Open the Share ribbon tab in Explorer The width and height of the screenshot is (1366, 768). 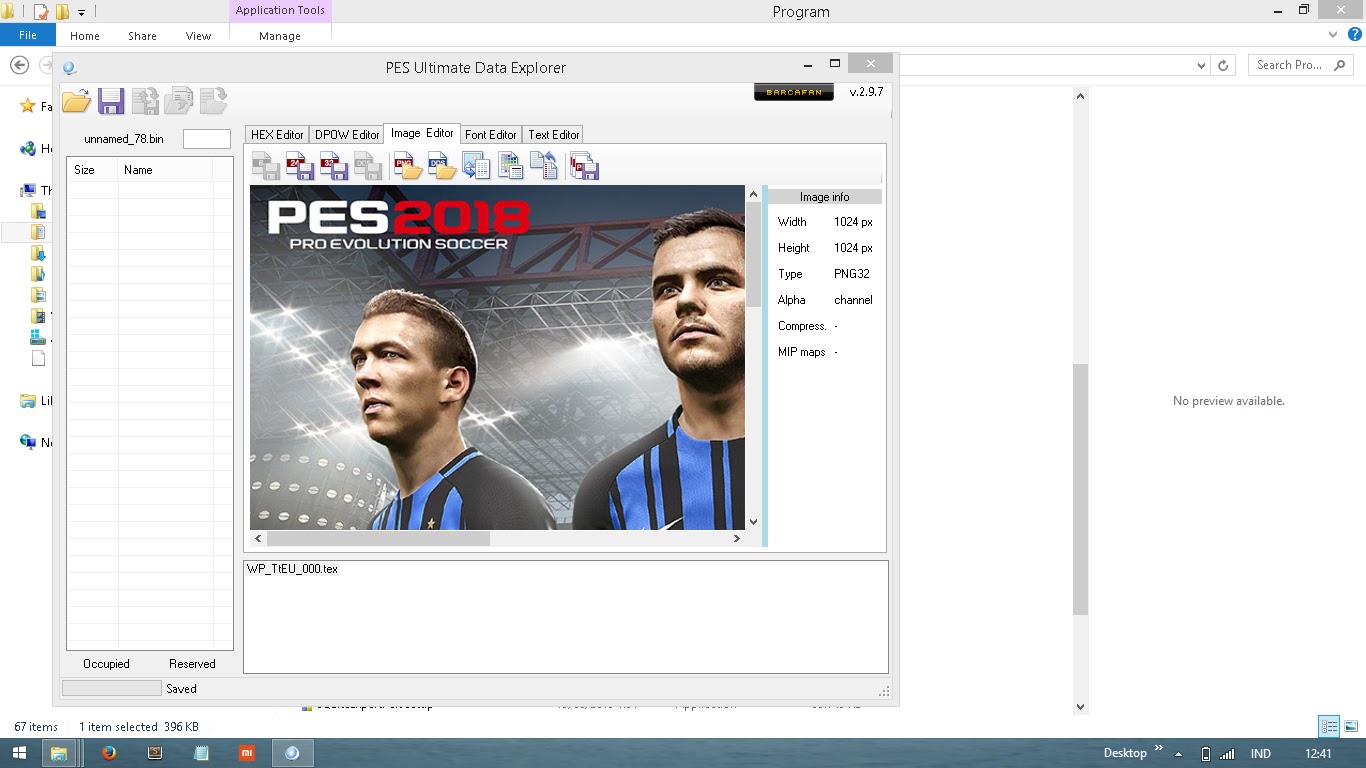(142, 36)
